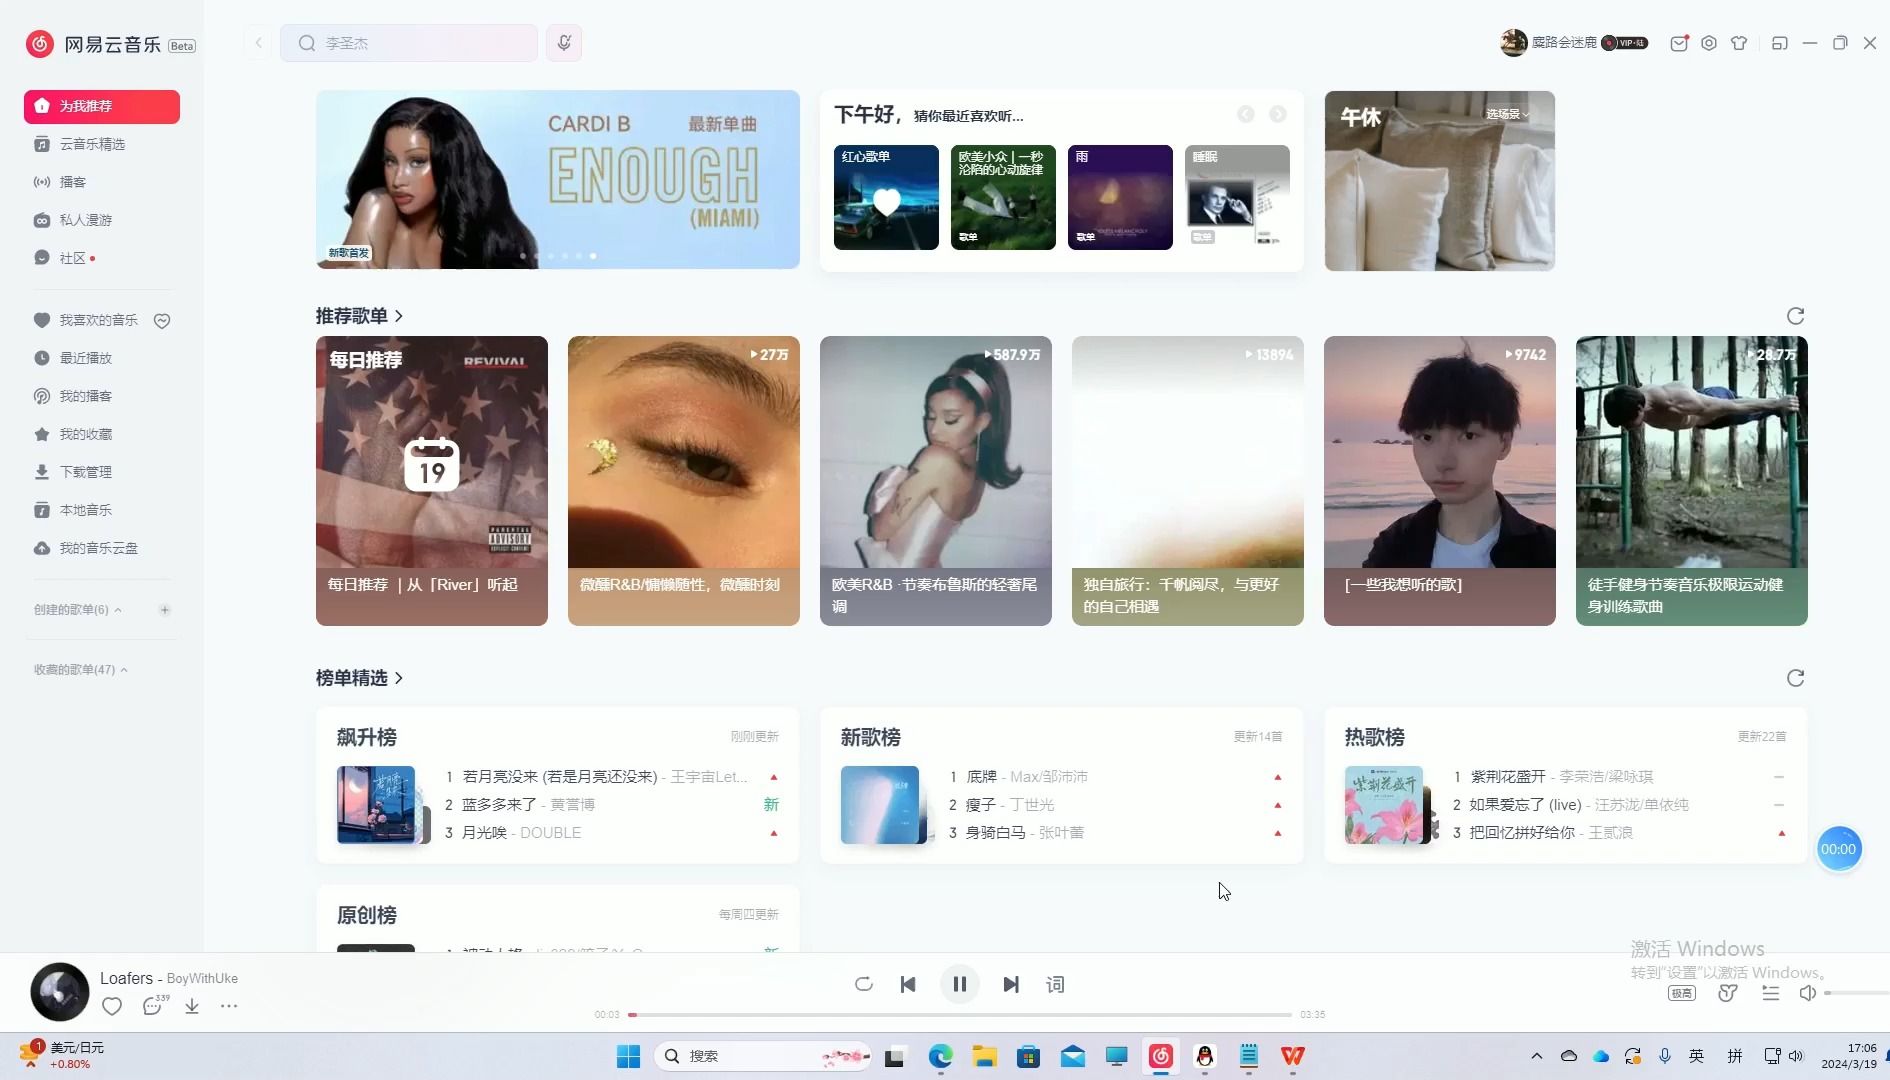1890x1080 pixels.
Task: Open the 红心歌单 playlist tile
Action: 886,198
